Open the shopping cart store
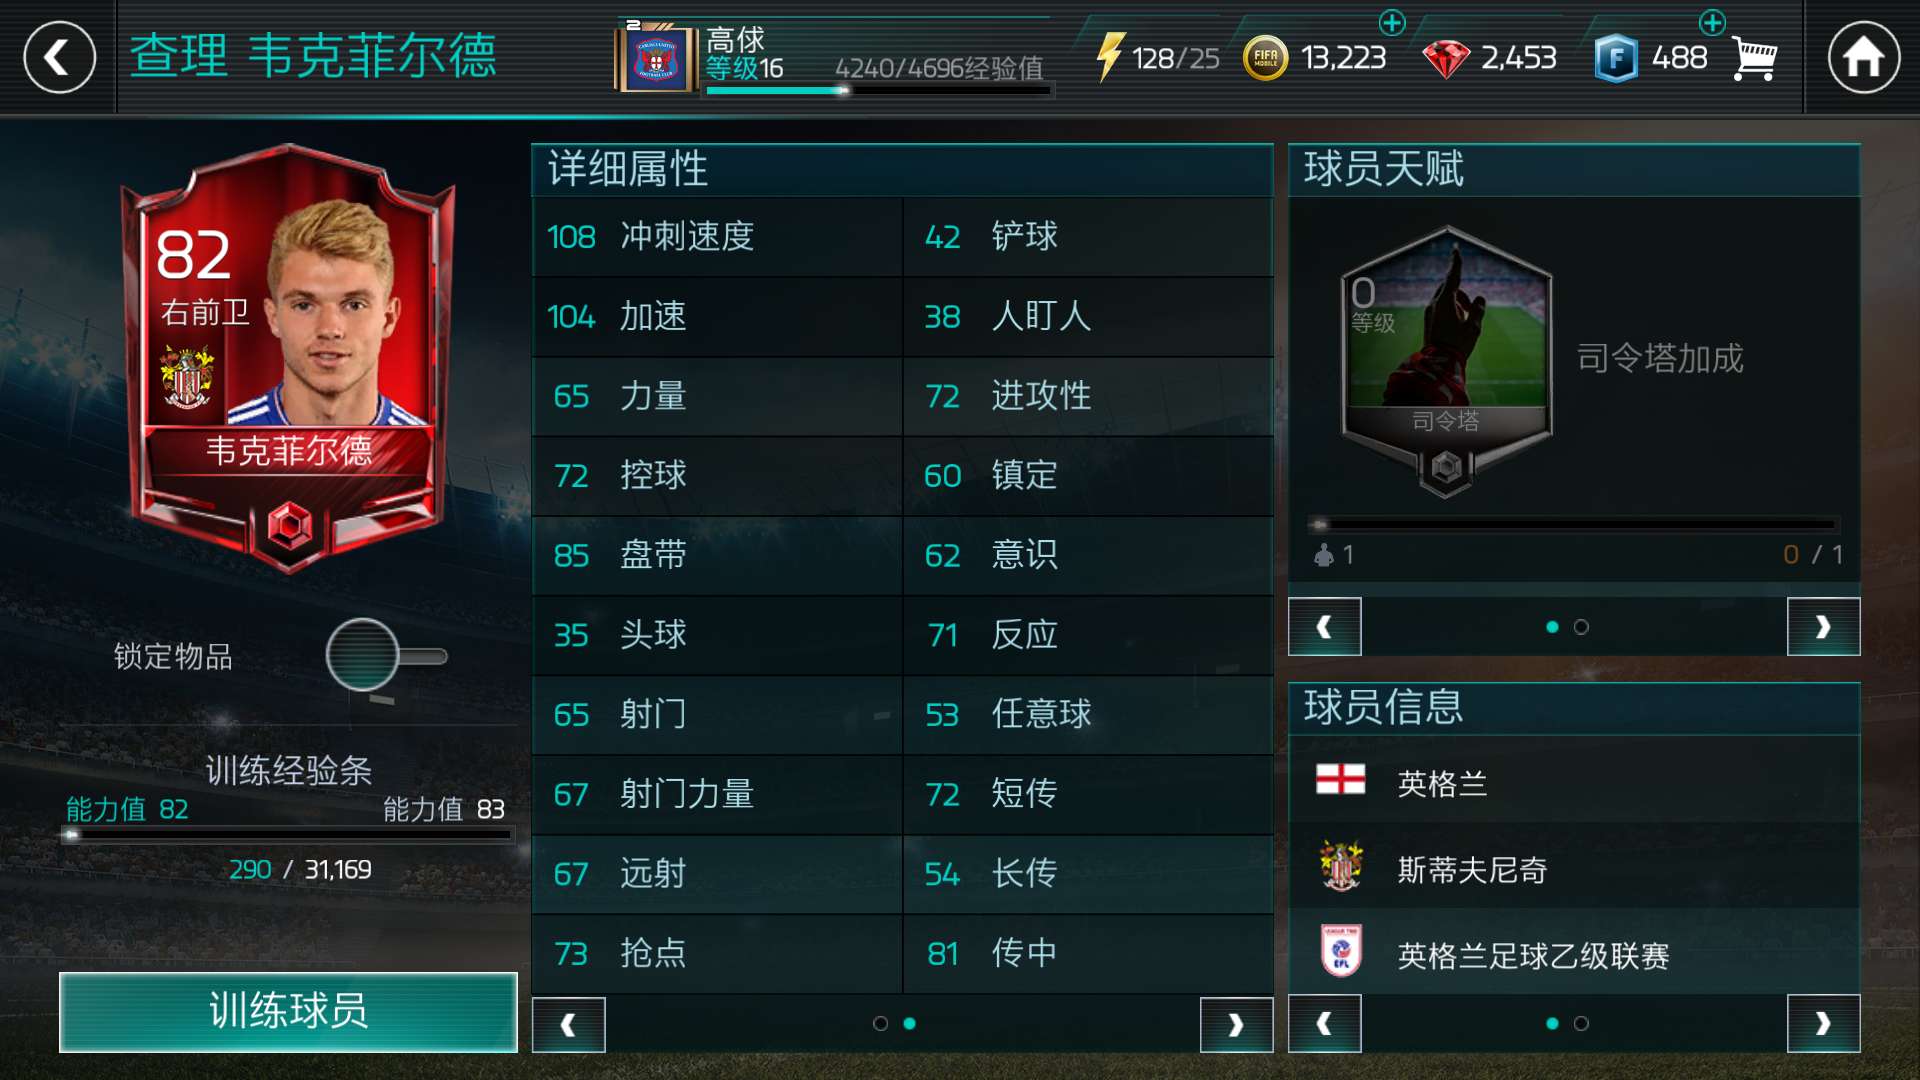Screen dimensions: 1920x1080 pyautogui.click(x=1754, y=58)
